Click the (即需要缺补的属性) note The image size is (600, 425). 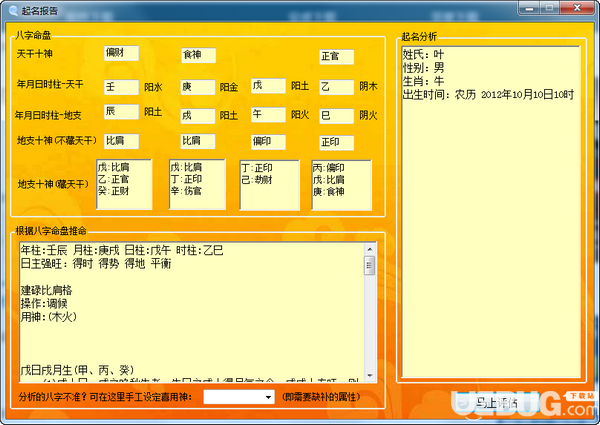[x=321, y=397]
